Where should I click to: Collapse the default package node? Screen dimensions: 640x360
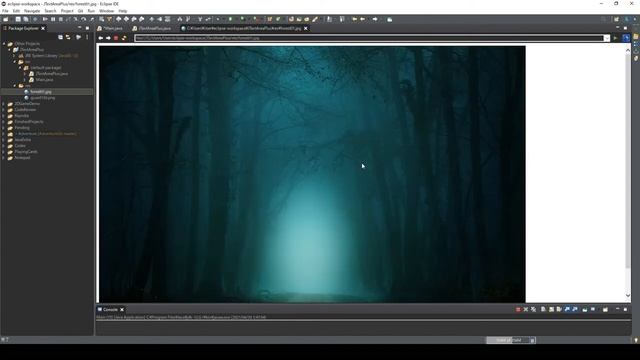[x=20, y=68]
